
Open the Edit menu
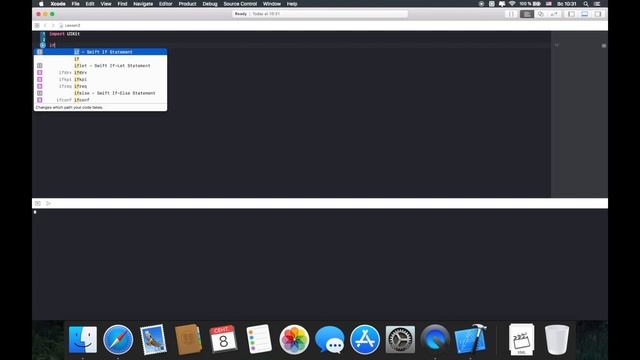point(90,4)
